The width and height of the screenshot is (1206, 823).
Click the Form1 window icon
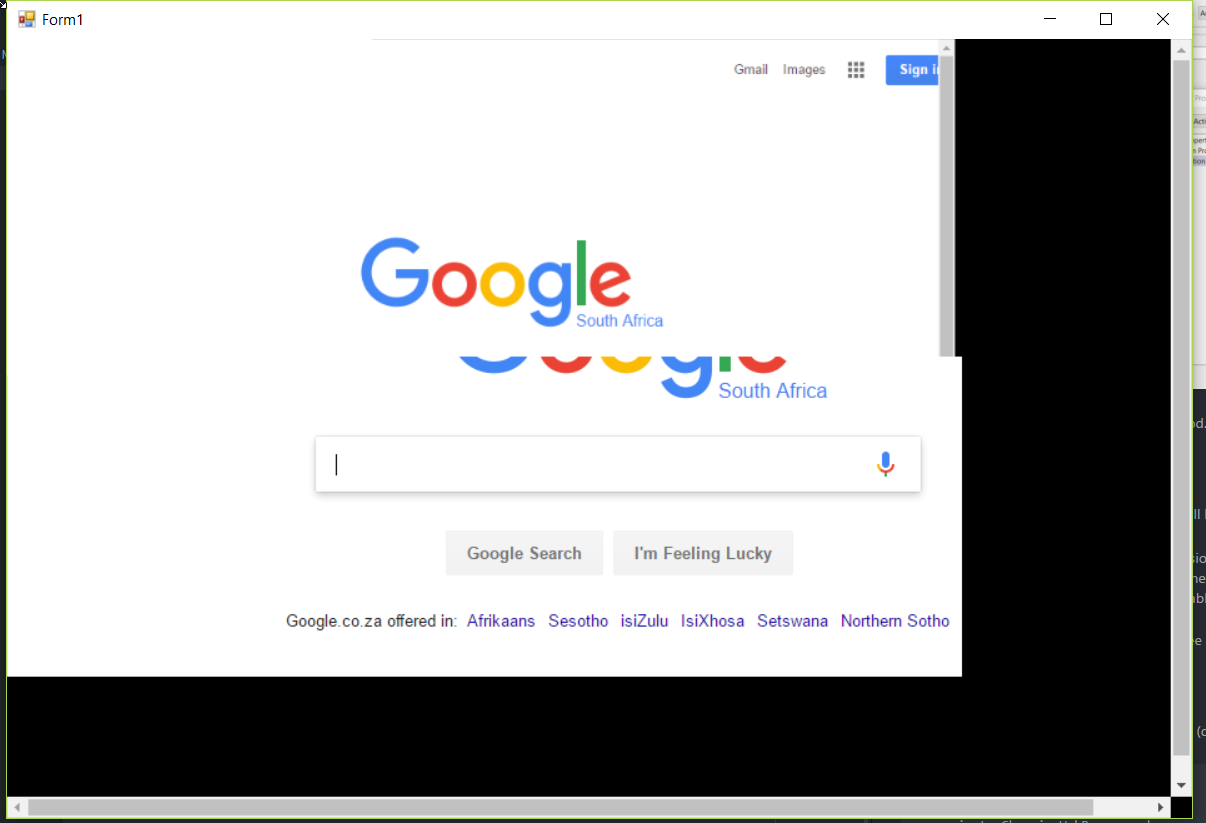27,19
